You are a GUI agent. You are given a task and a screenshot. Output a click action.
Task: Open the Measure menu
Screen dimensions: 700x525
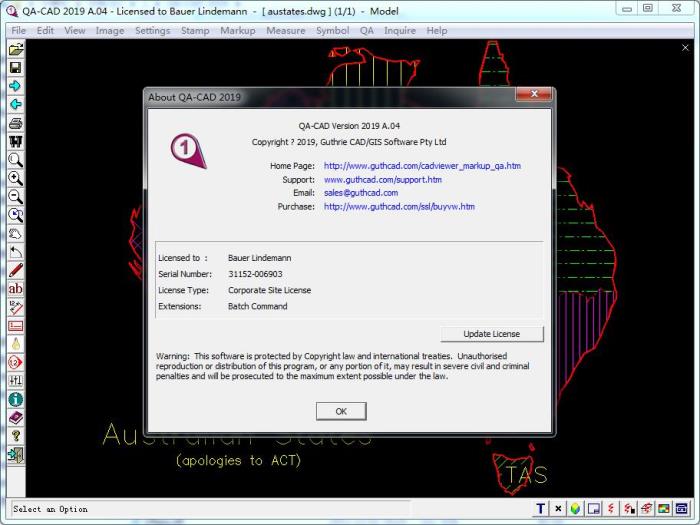(286, 30)
